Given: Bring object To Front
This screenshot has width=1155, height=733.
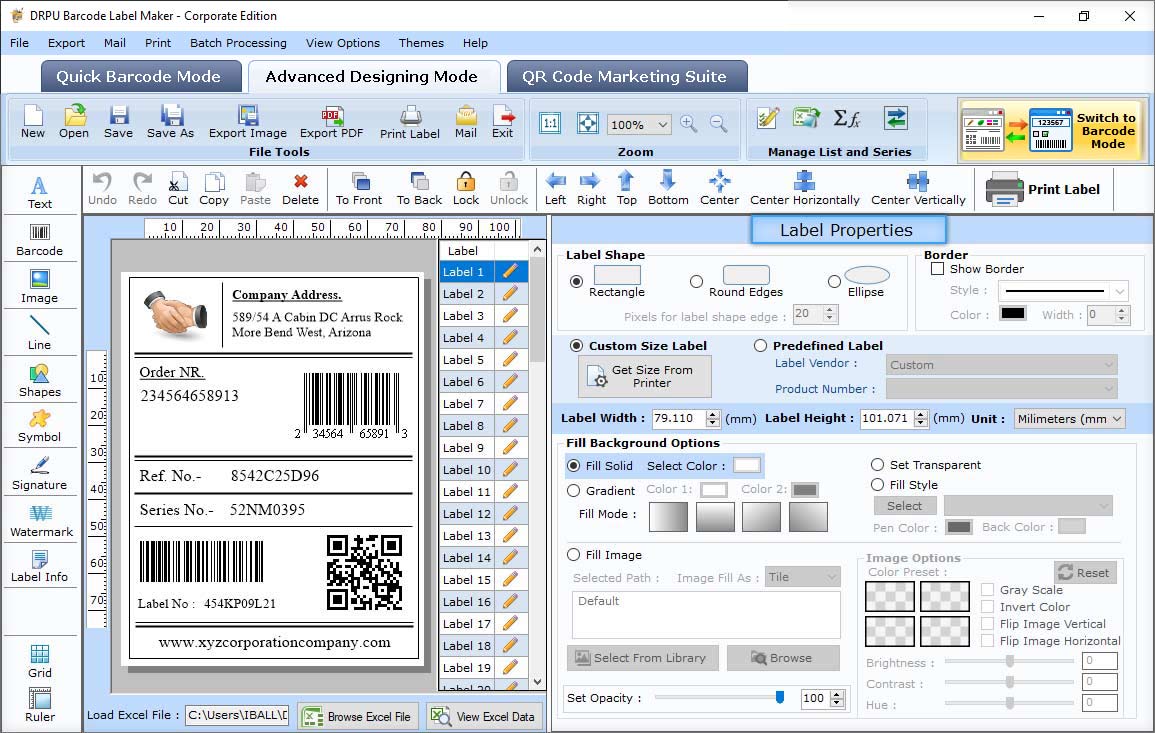Looking at the screenshot, I should tap(359, 189).
